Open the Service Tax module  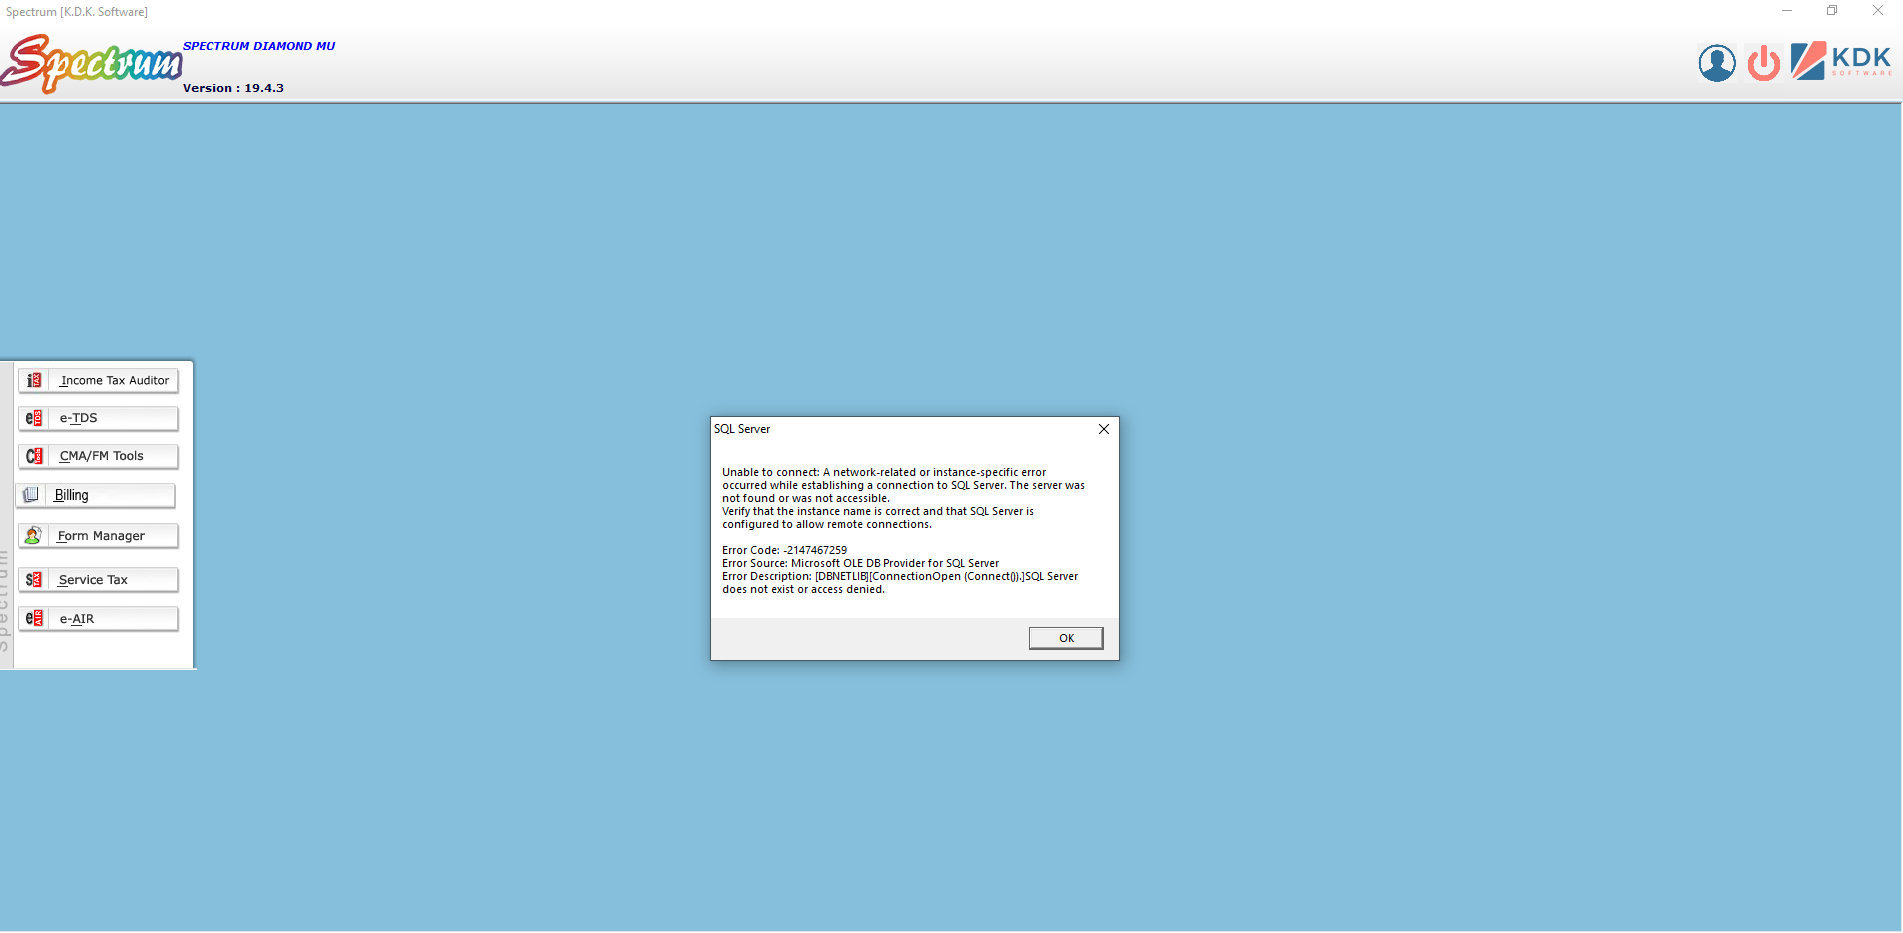point(98,580)
